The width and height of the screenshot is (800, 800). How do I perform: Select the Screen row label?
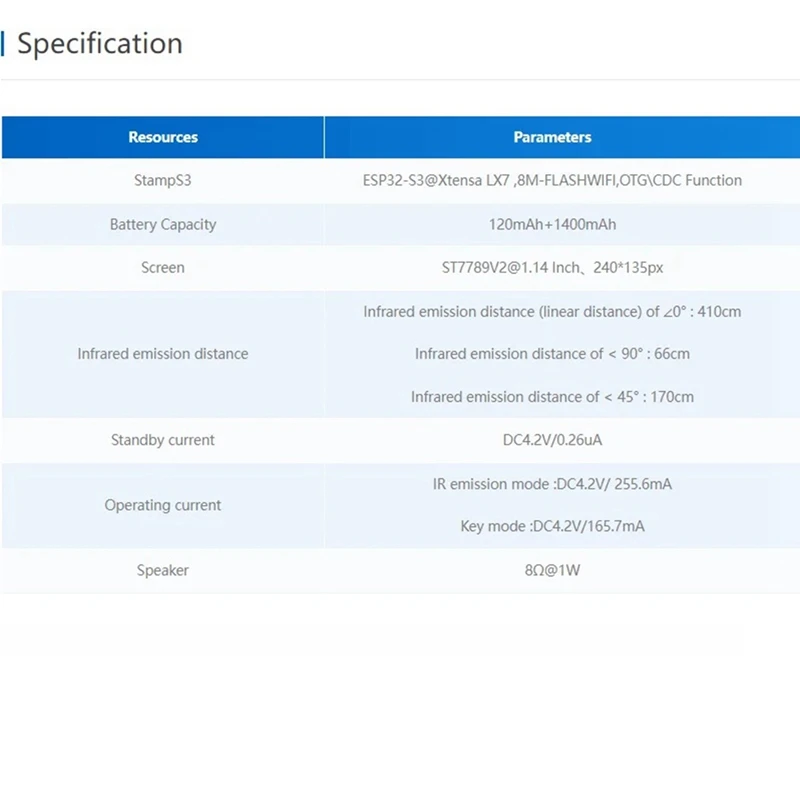click(163, 268)
